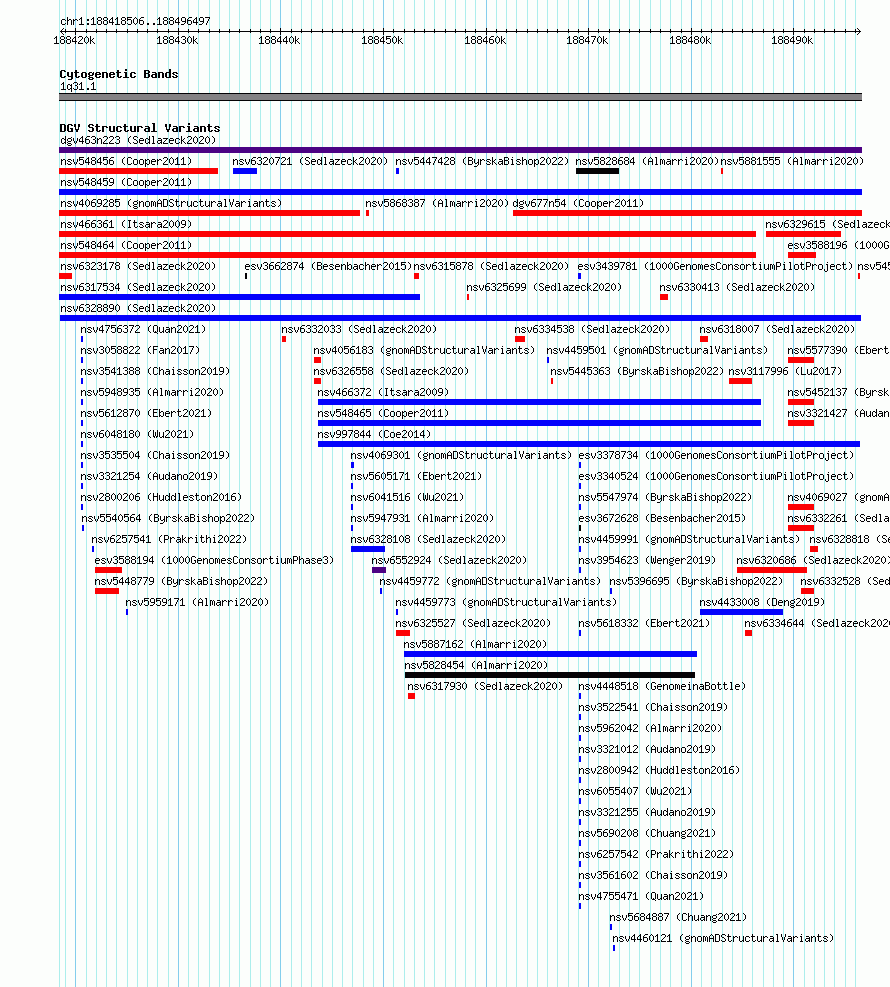Open the nsv5828454 (Almarri2020) label
The image size is (890, 987).
tap(476, 665)
